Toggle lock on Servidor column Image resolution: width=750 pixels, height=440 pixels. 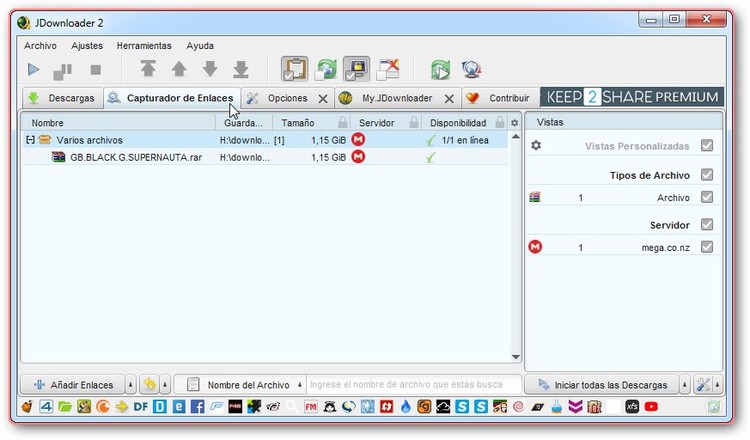[414, 122]
